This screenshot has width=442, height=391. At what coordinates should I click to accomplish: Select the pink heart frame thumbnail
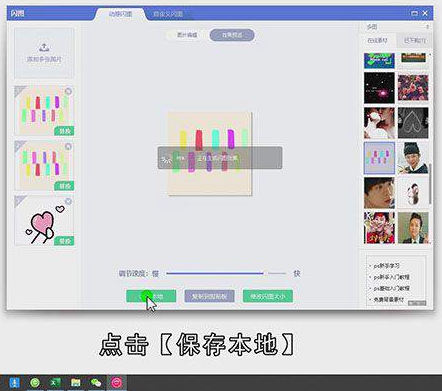click(44, 220)
